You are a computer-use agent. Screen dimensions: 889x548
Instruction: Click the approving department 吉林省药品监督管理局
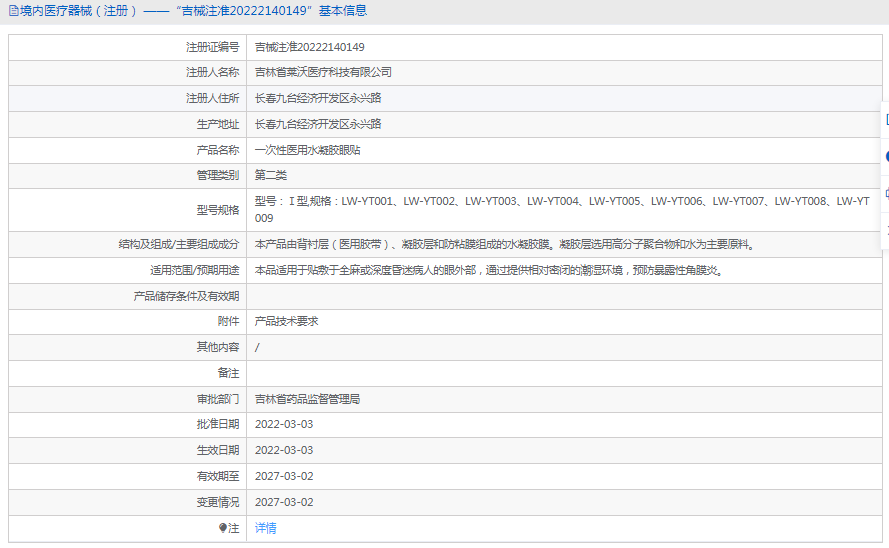point(307,399)
